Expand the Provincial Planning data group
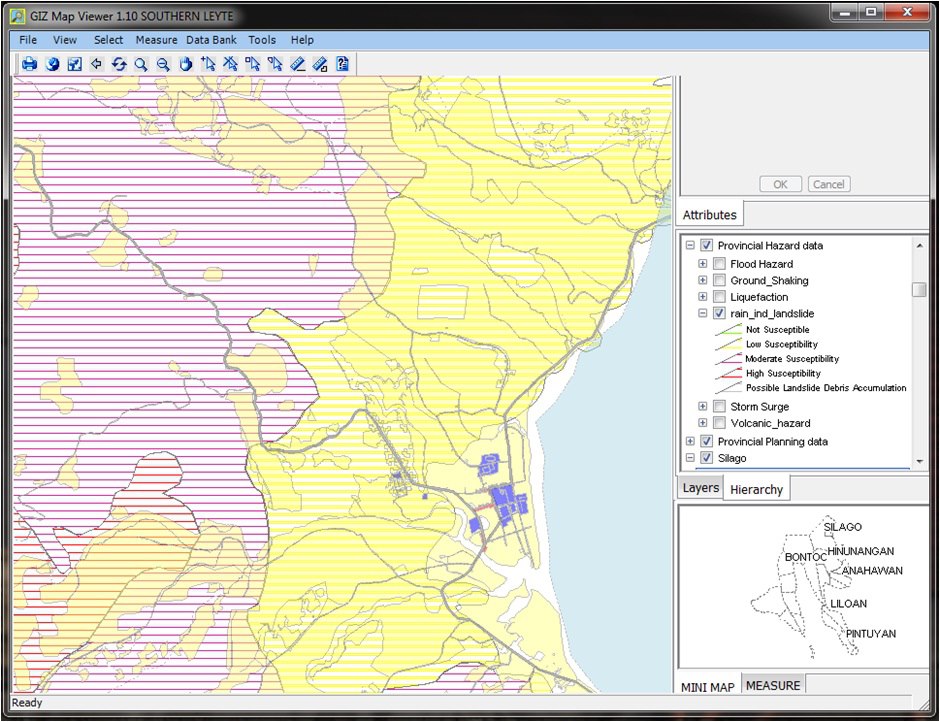The image size is (940, 722). (690, 441)
